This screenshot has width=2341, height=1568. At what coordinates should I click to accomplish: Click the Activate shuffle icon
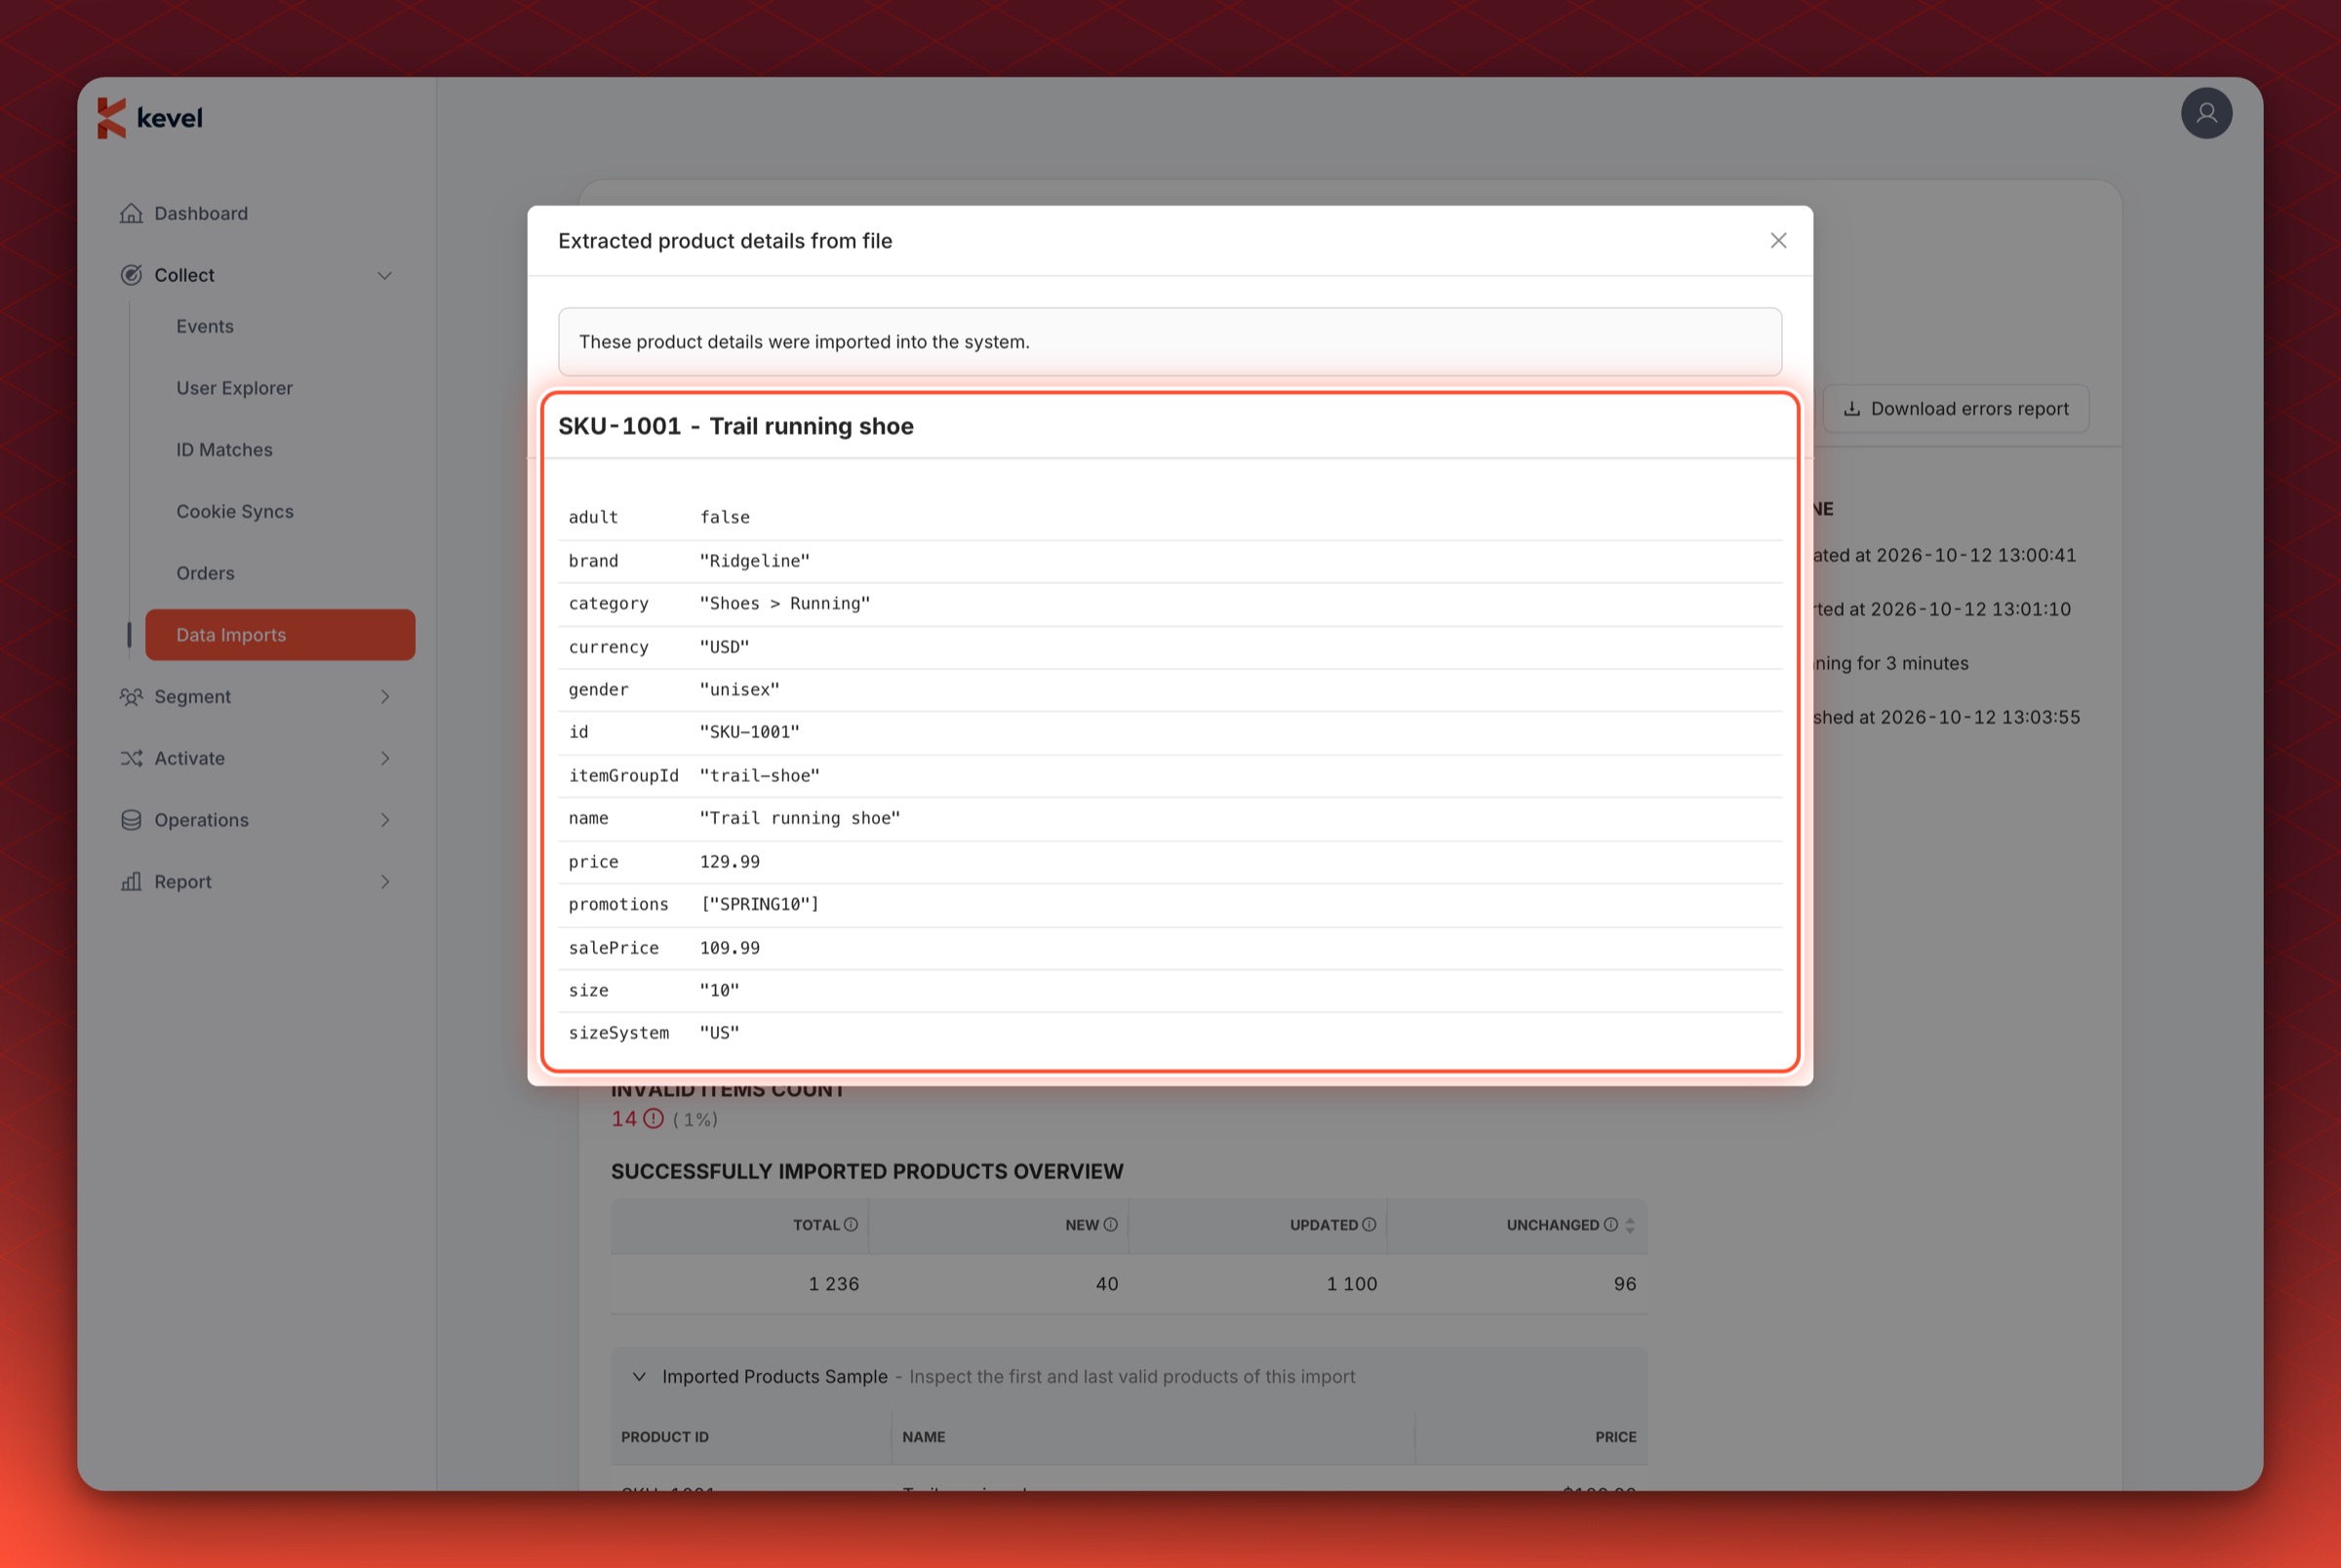tap(131, 758)
